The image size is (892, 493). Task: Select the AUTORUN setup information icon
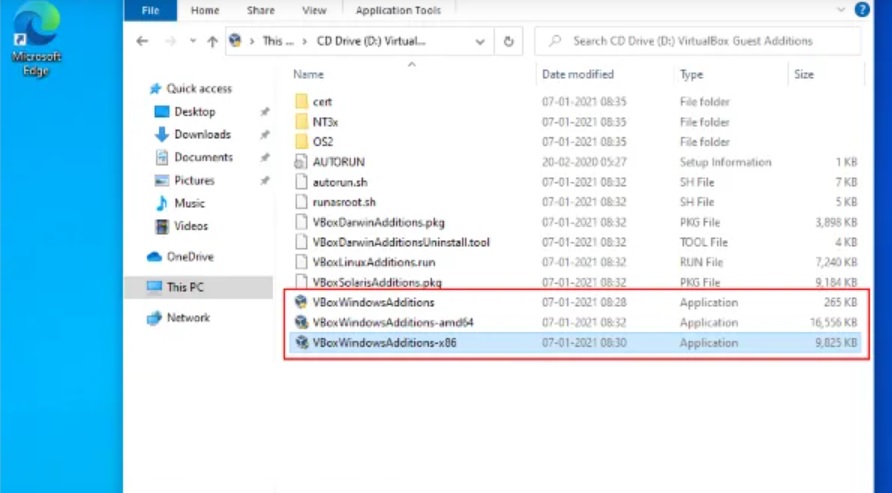click(301, 162)
